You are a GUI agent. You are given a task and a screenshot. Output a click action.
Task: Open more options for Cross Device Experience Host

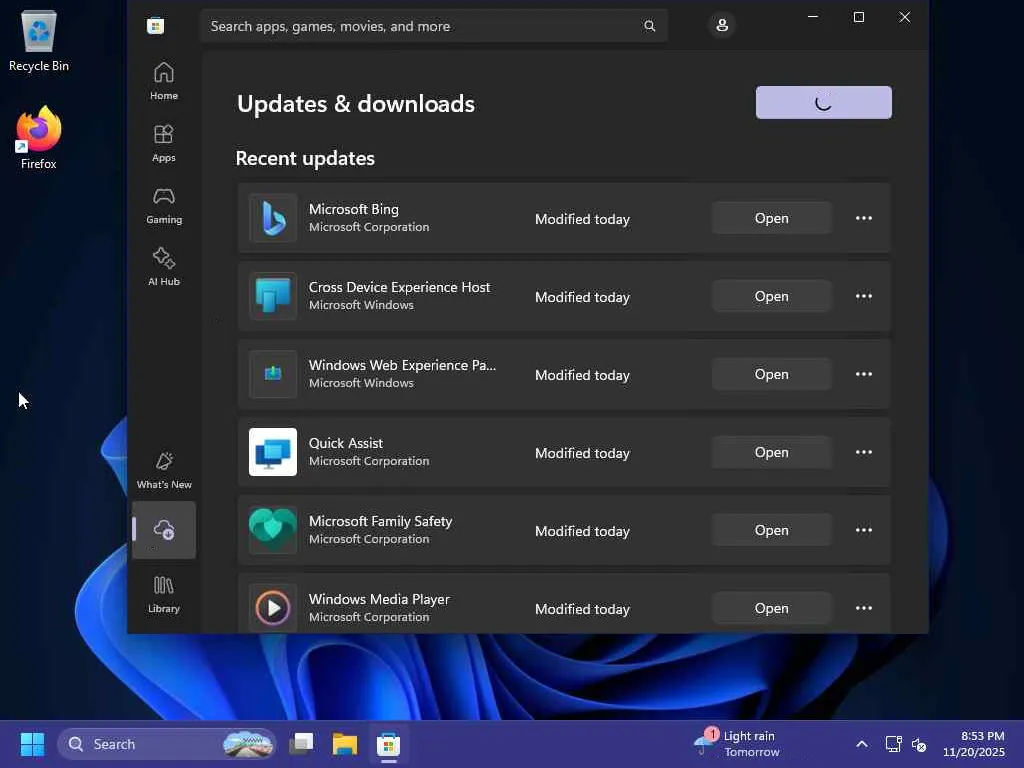(863, 296)
